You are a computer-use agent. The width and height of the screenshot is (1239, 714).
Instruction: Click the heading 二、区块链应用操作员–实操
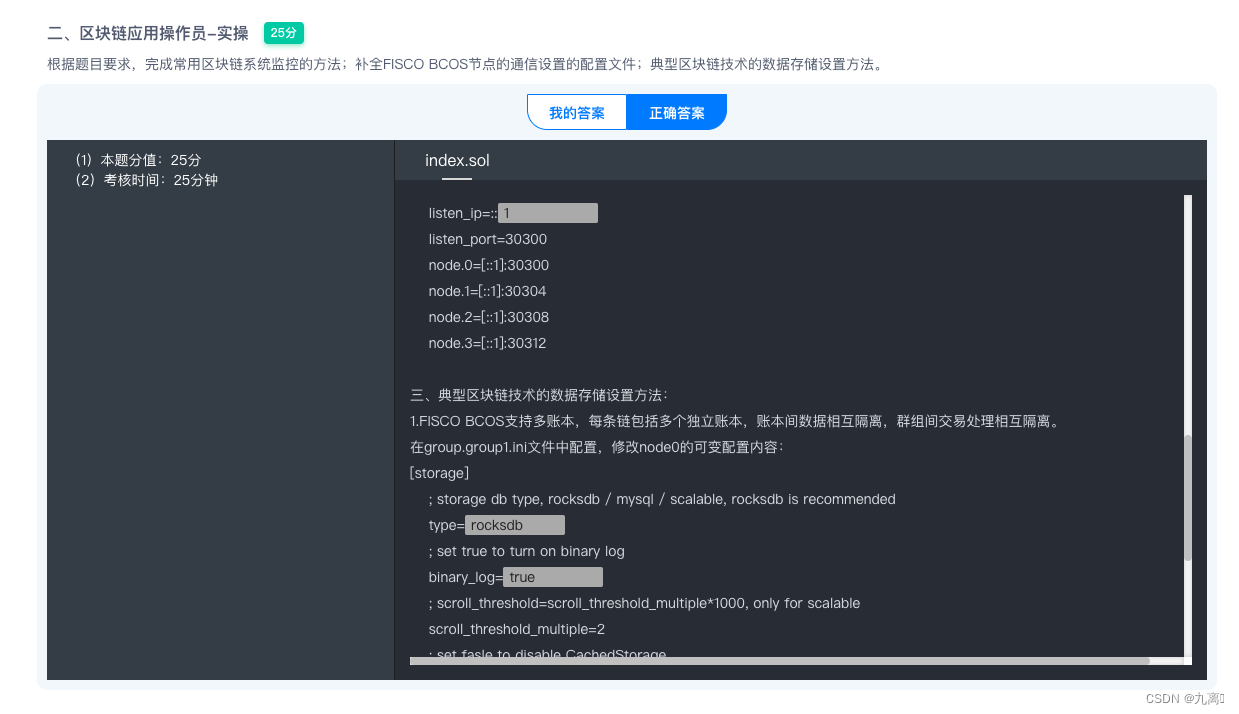146,33
